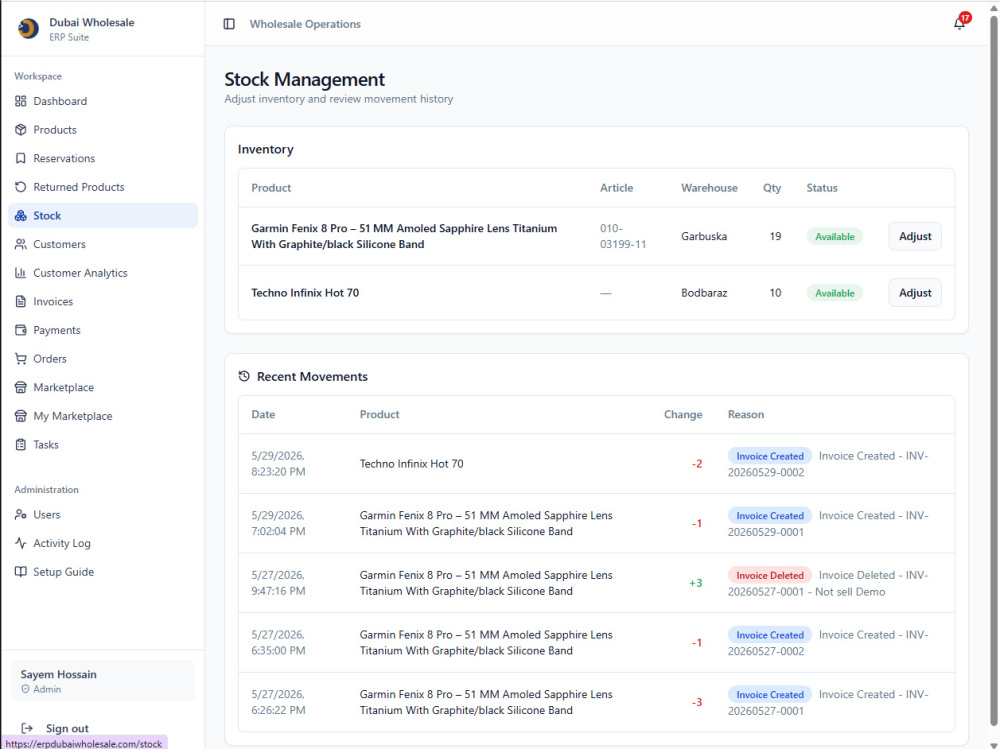Click the Invoice Deleted badge
The width and height of the screenshot is (1000, 749).
click(x=770, y=575)
